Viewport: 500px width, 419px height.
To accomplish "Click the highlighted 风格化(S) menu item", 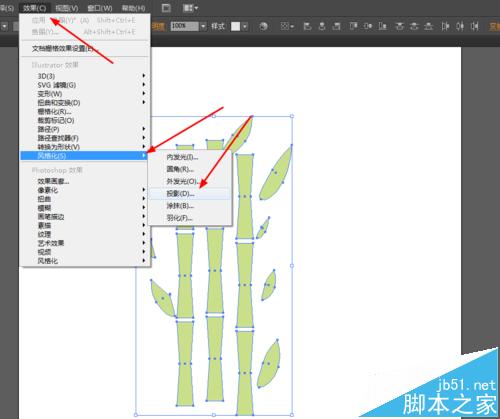I will pyautogui.click(x=84, y=156).
